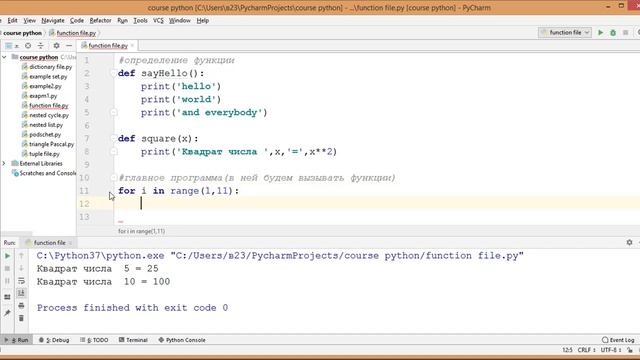Clear console output with trash icon
The width and height of the screenshot is (640, 360).
[21, 318]
